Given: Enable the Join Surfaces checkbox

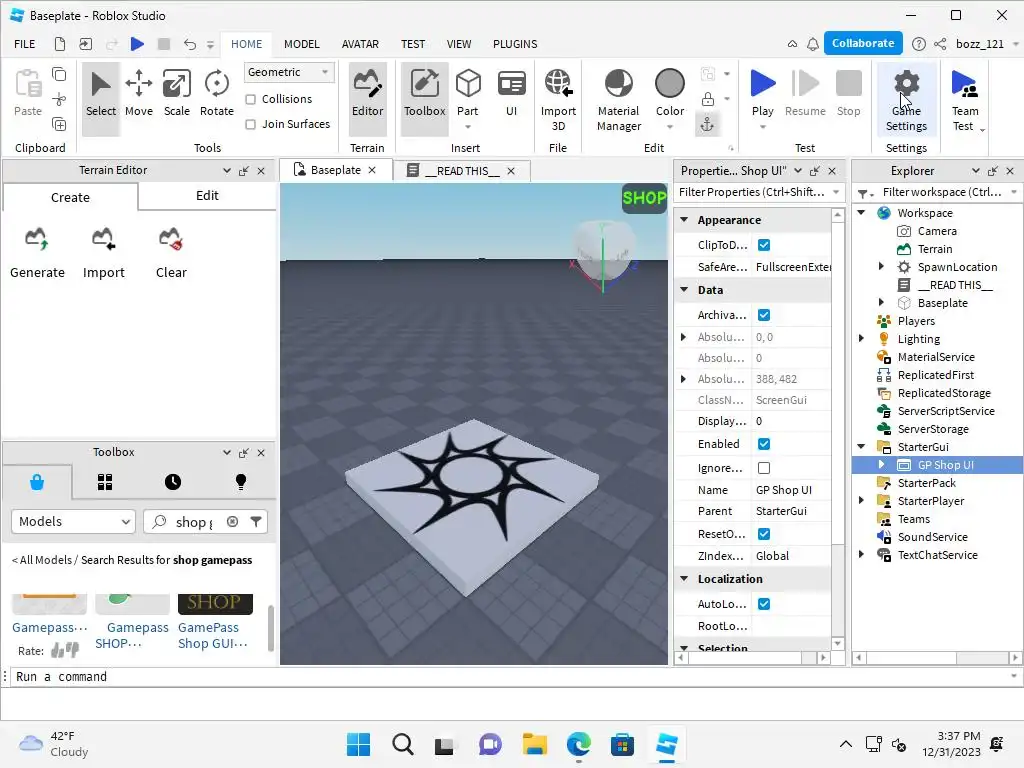Looking at the screenshot, I should click(x=250, y=124).
